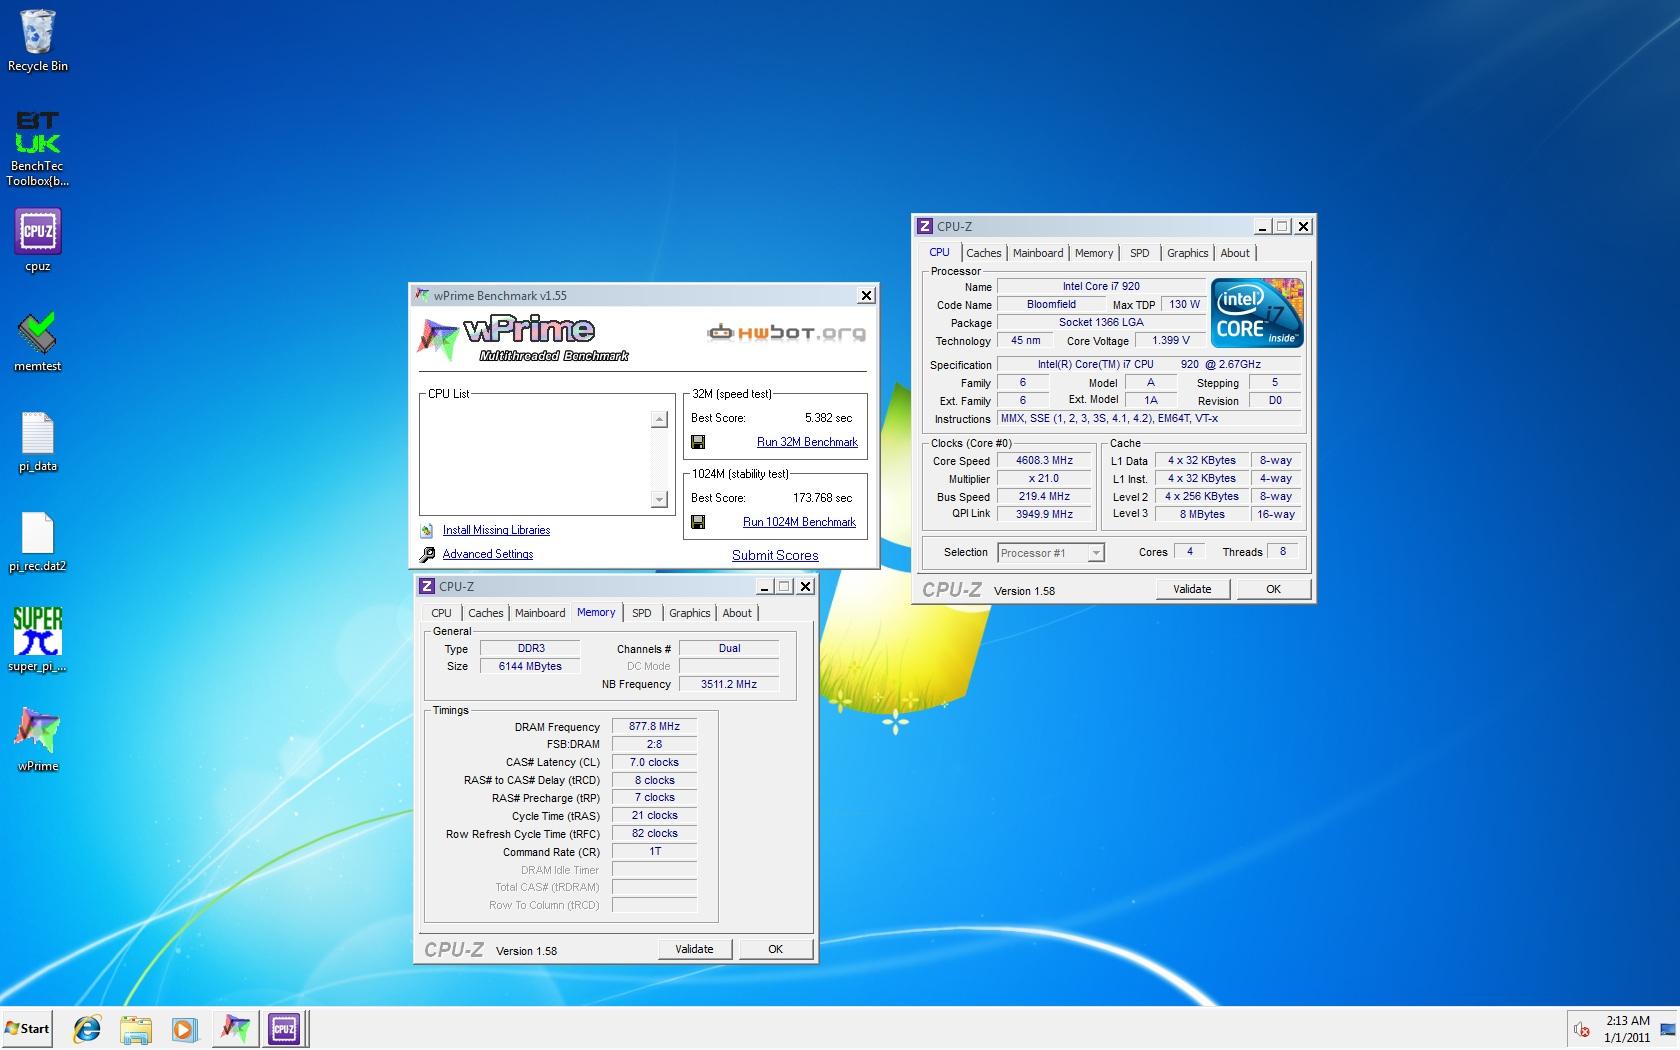Open About tab in CPU-Z memory window
Screen dimensions: 1680x1050
click(737, 614)
